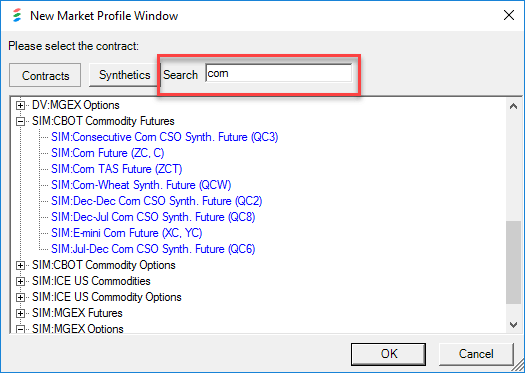Select SIM:ICE US Commodity Options label

coord(106,297)
